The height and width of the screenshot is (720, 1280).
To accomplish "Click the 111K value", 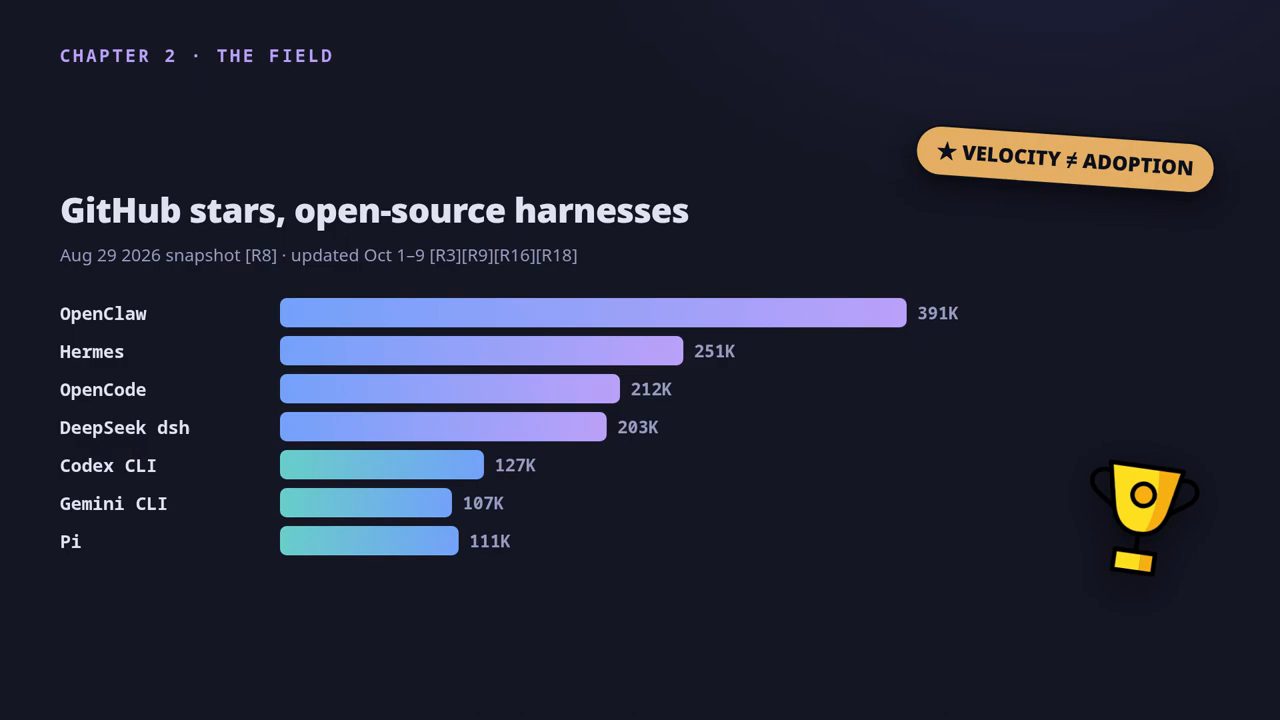I will (x=490, y=541).
